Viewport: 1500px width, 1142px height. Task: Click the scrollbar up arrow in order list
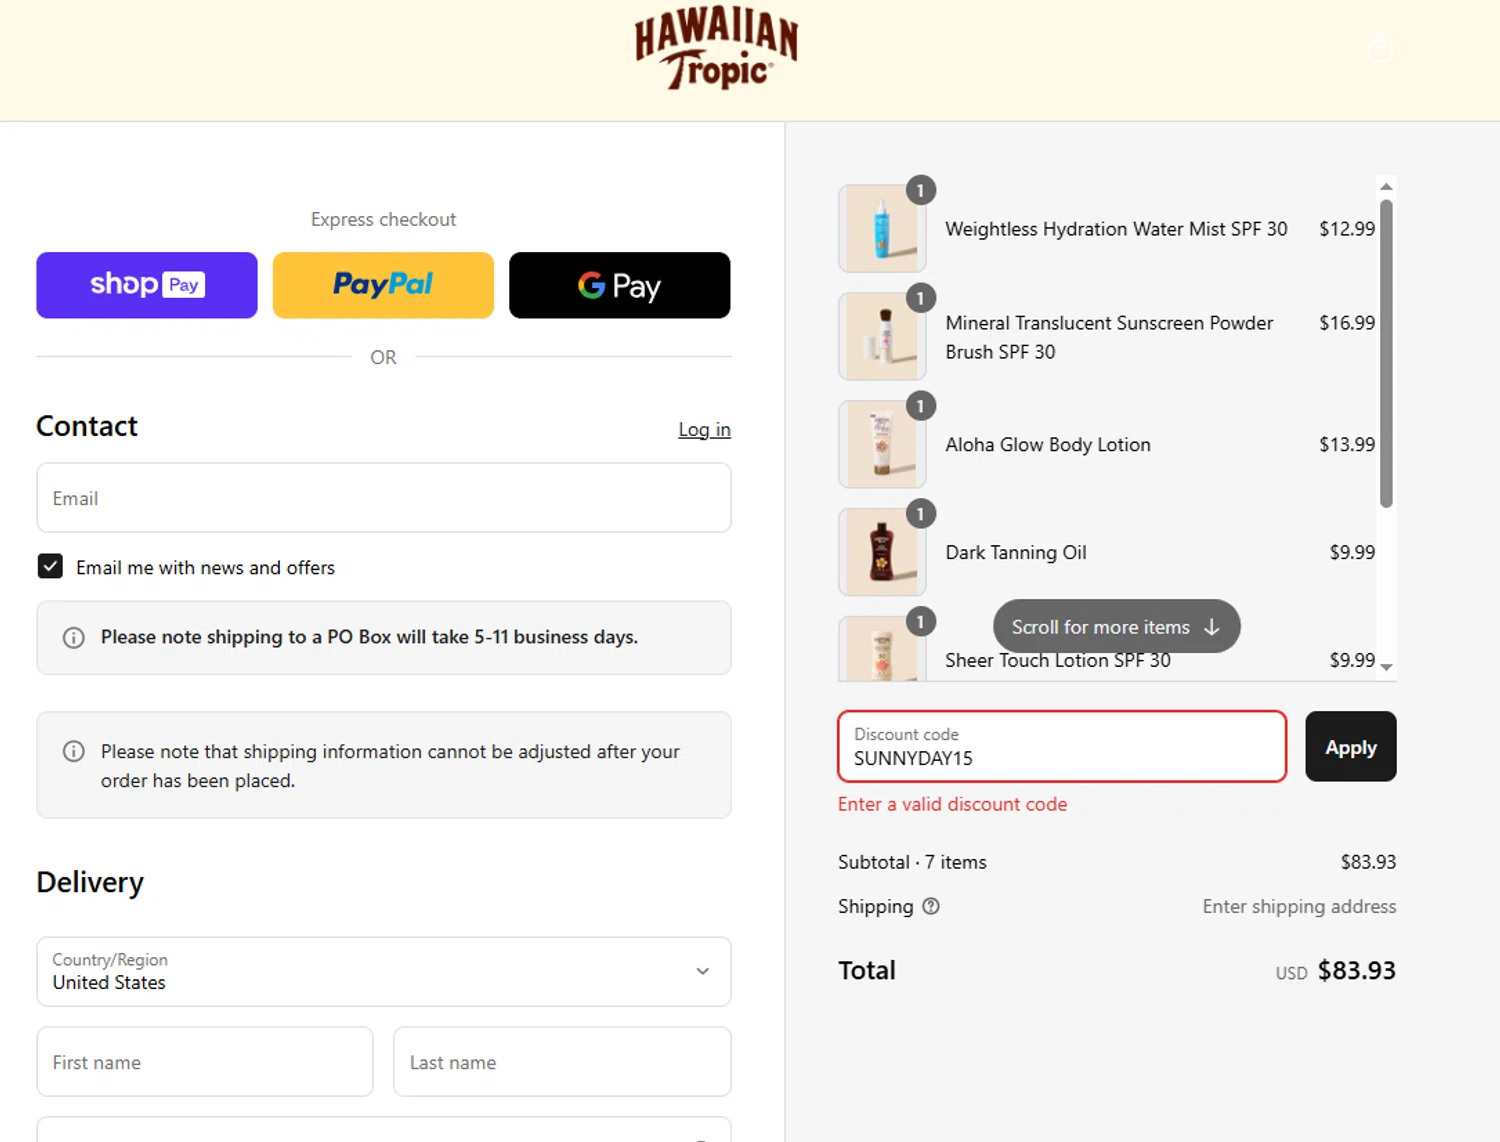[1386, 186]
